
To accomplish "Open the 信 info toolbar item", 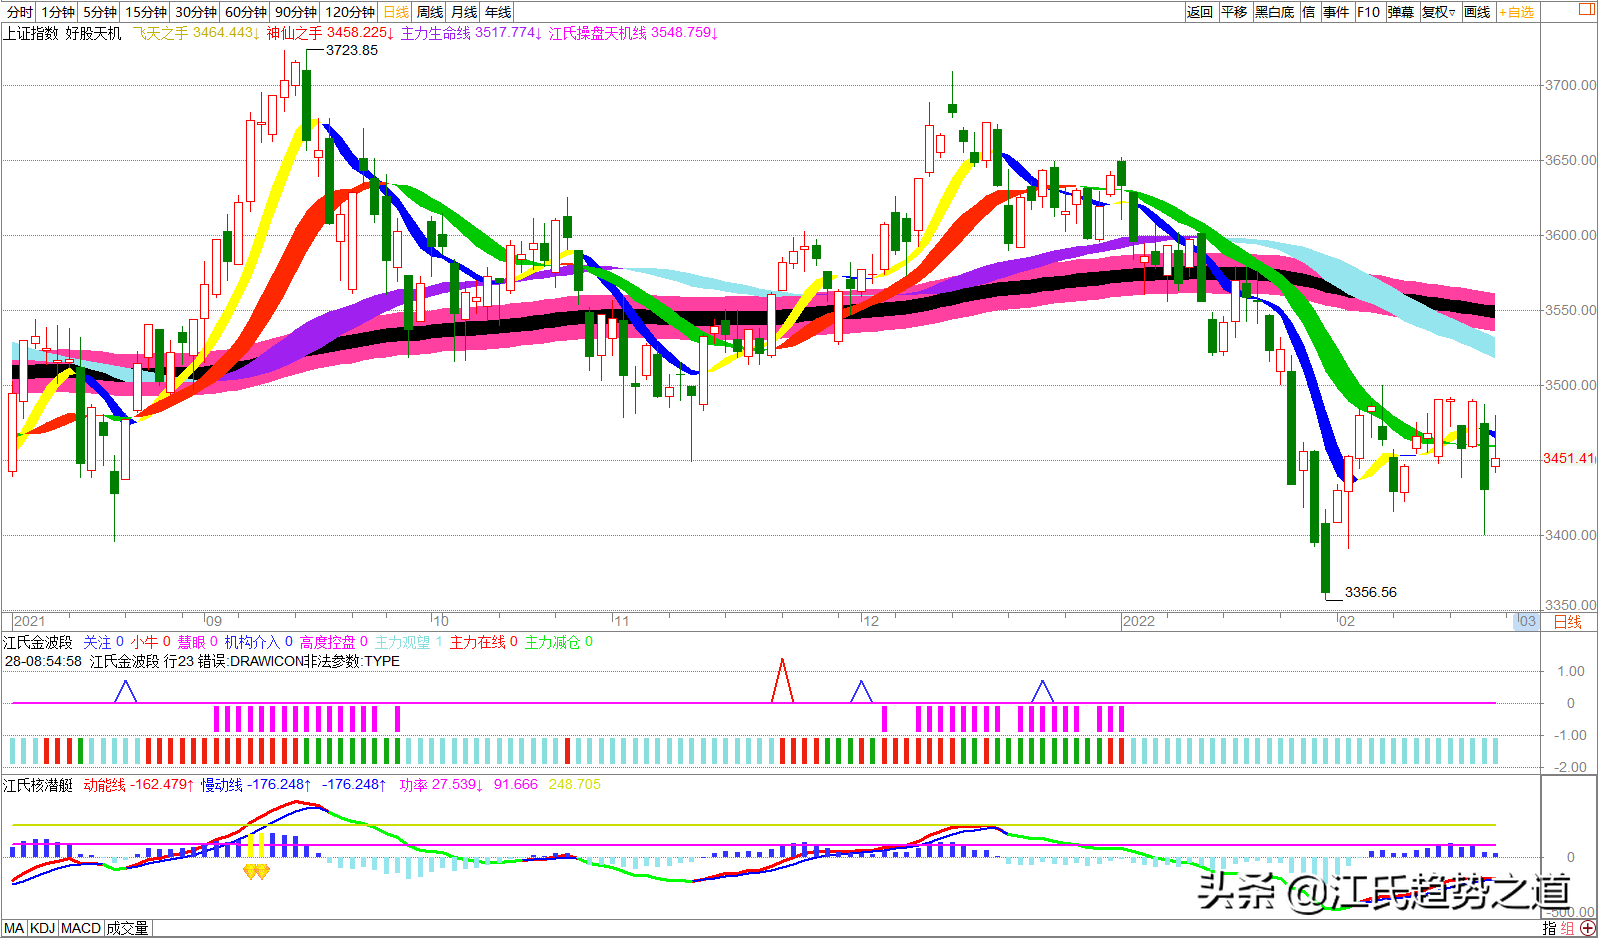I will pos(1308,12).
